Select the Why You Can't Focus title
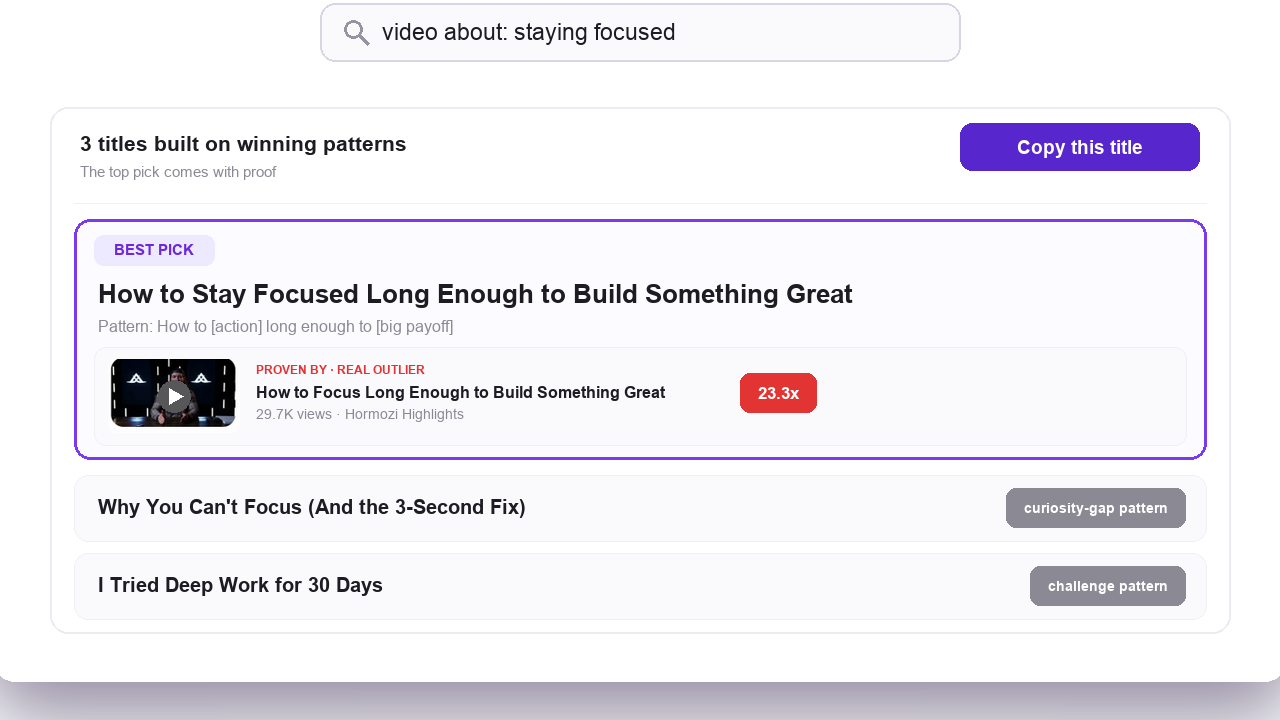Image resolution: width=1280 pixels, height=720 pixels. [312, 507]
